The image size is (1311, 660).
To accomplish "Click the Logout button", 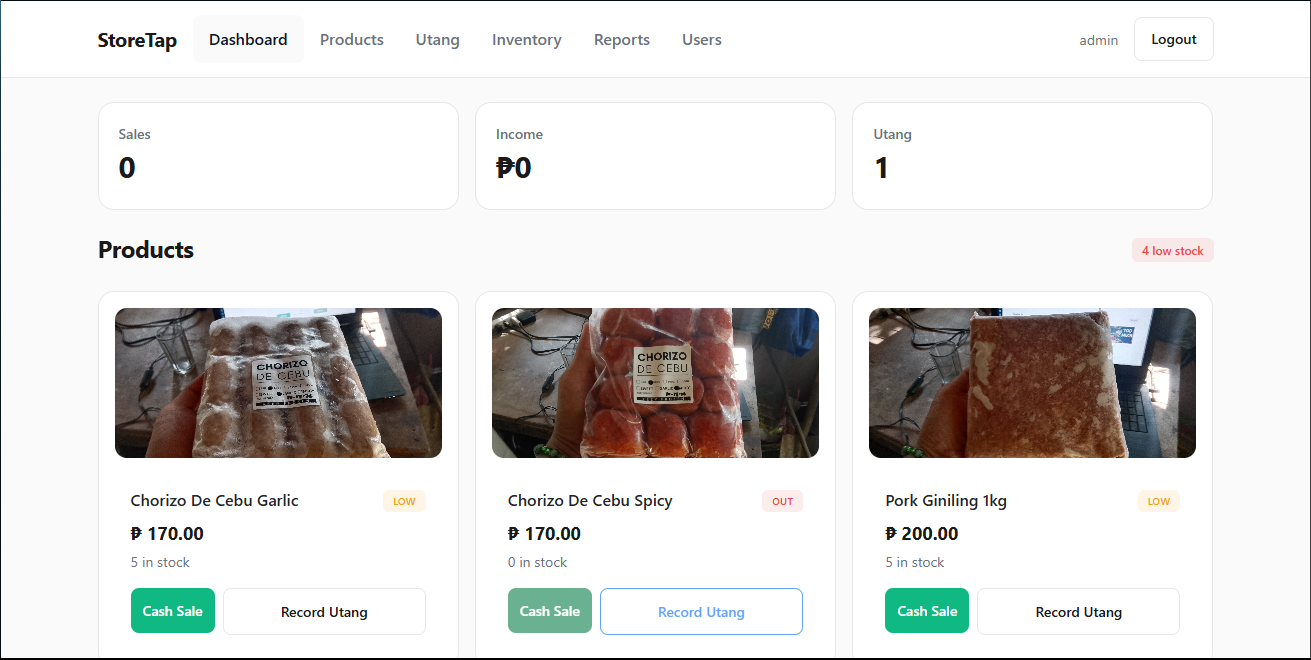I will [1173, 39].
